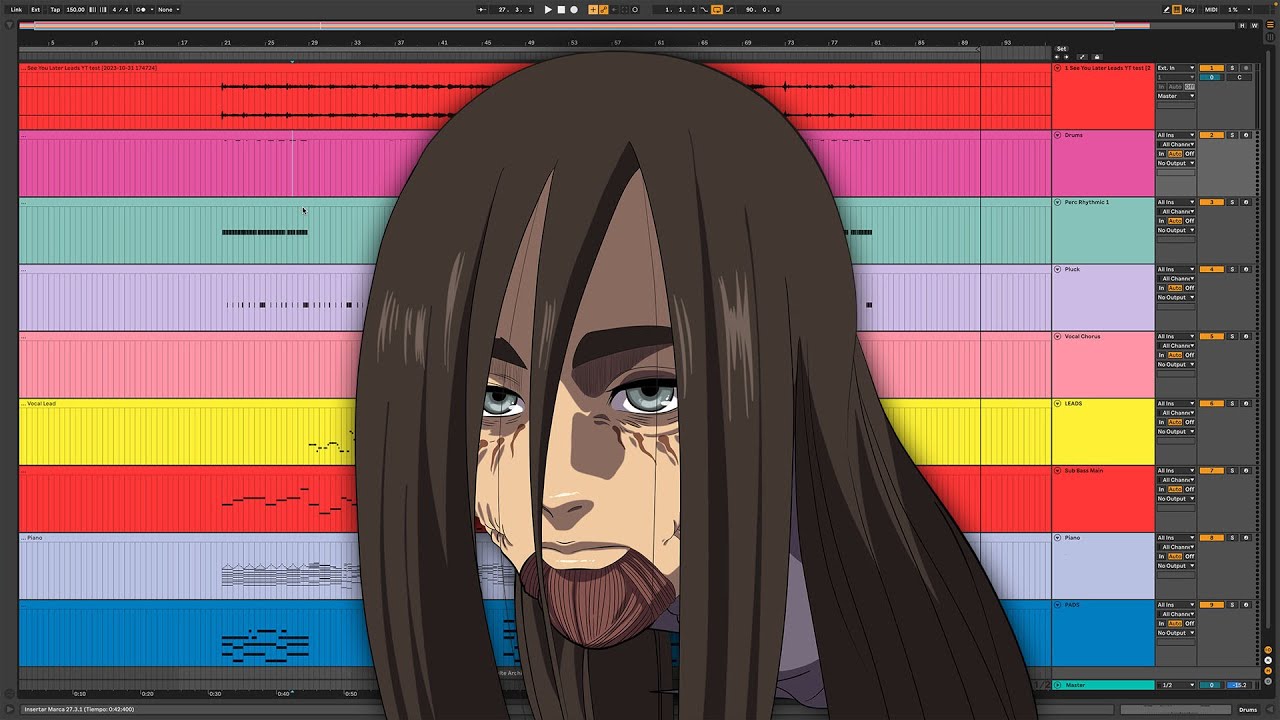Enable MIDI Map Mode
Image resolution: width=1280 pixels, height=720 pixels.
pyautogui.click(x=1211, y=9)
